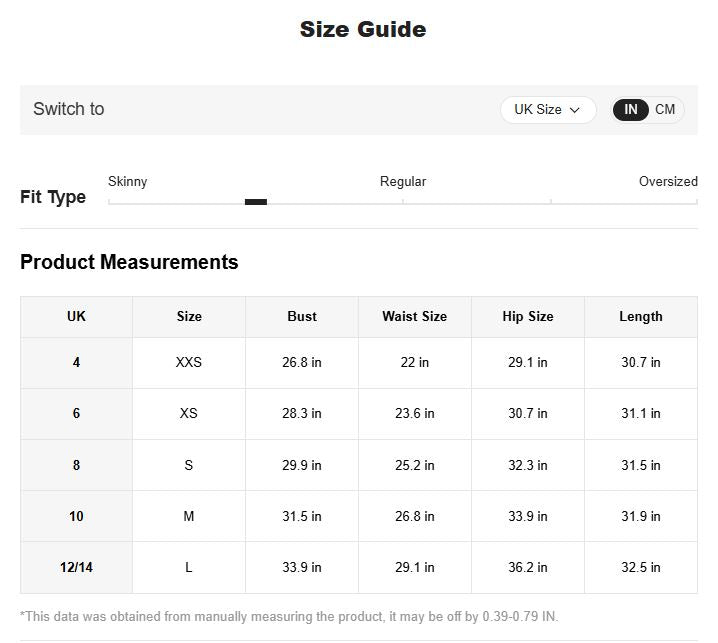Click the Waist Size column header
Viewport: 718px width, 643px height.
(x=414, y=316)
